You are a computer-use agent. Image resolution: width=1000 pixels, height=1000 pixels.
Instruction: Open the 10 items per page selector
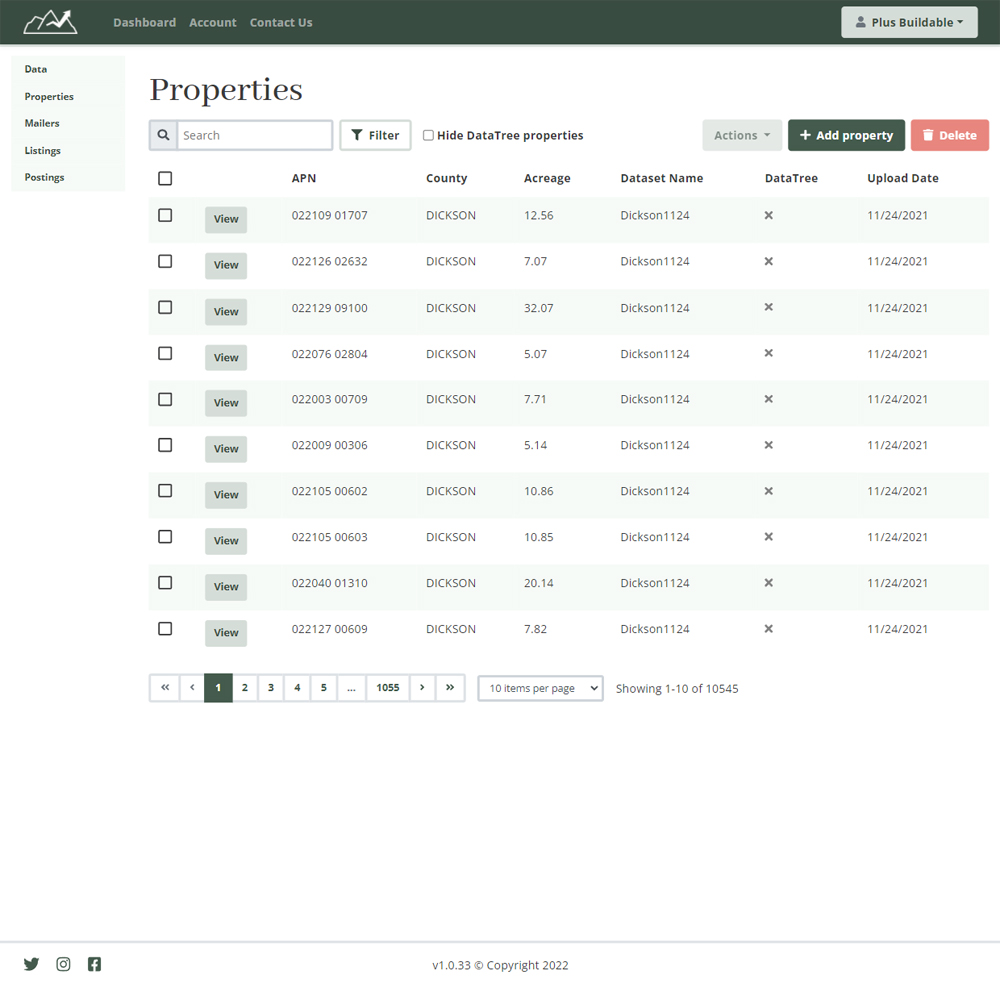coord(540,688)
